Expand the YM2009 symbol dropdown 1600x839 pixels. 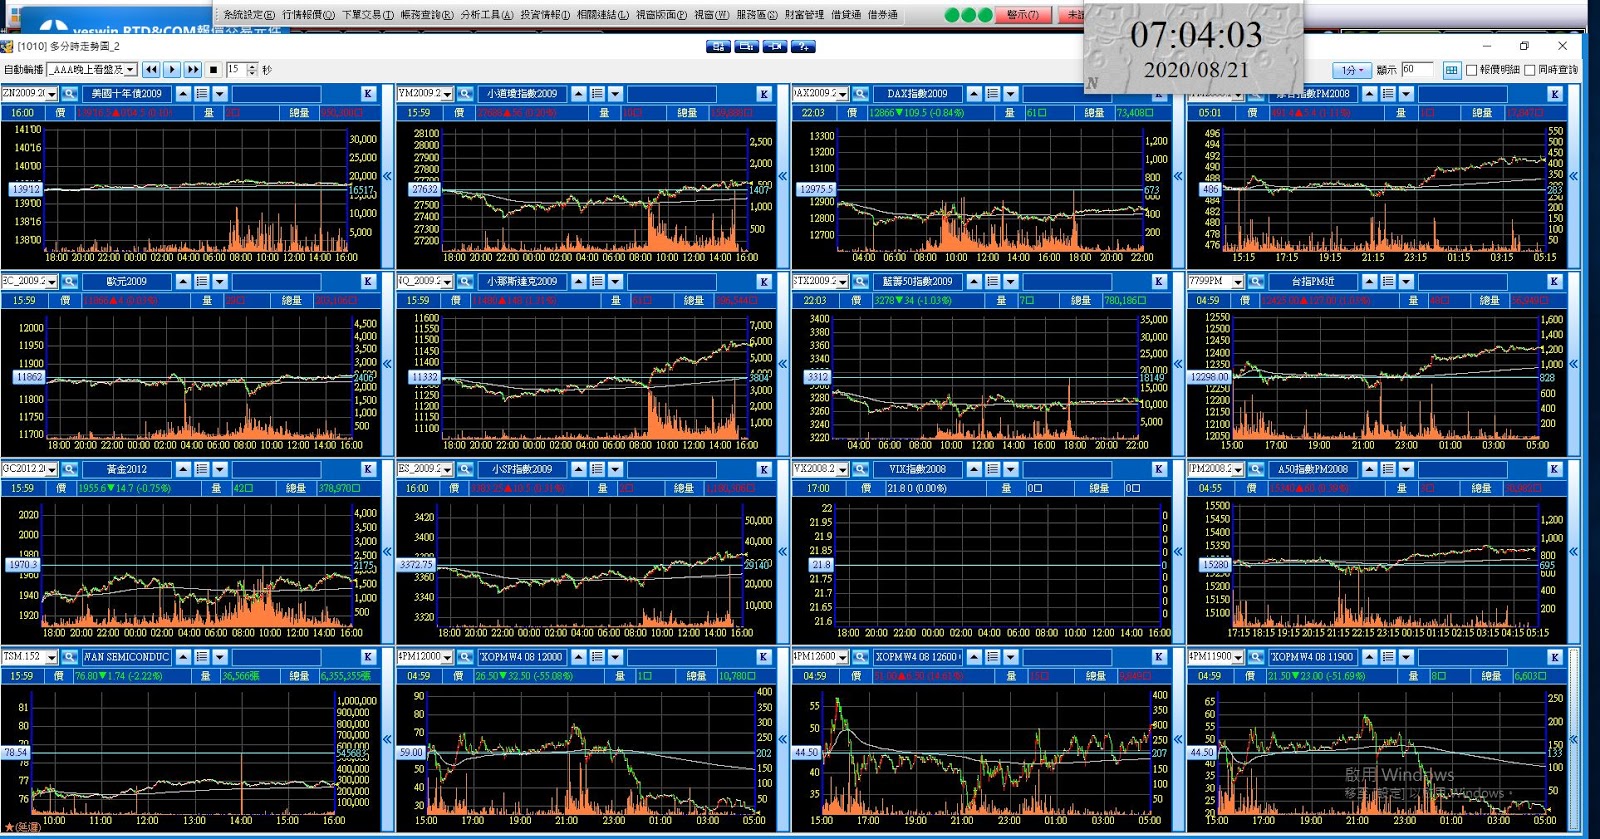(x=447, y=94)
